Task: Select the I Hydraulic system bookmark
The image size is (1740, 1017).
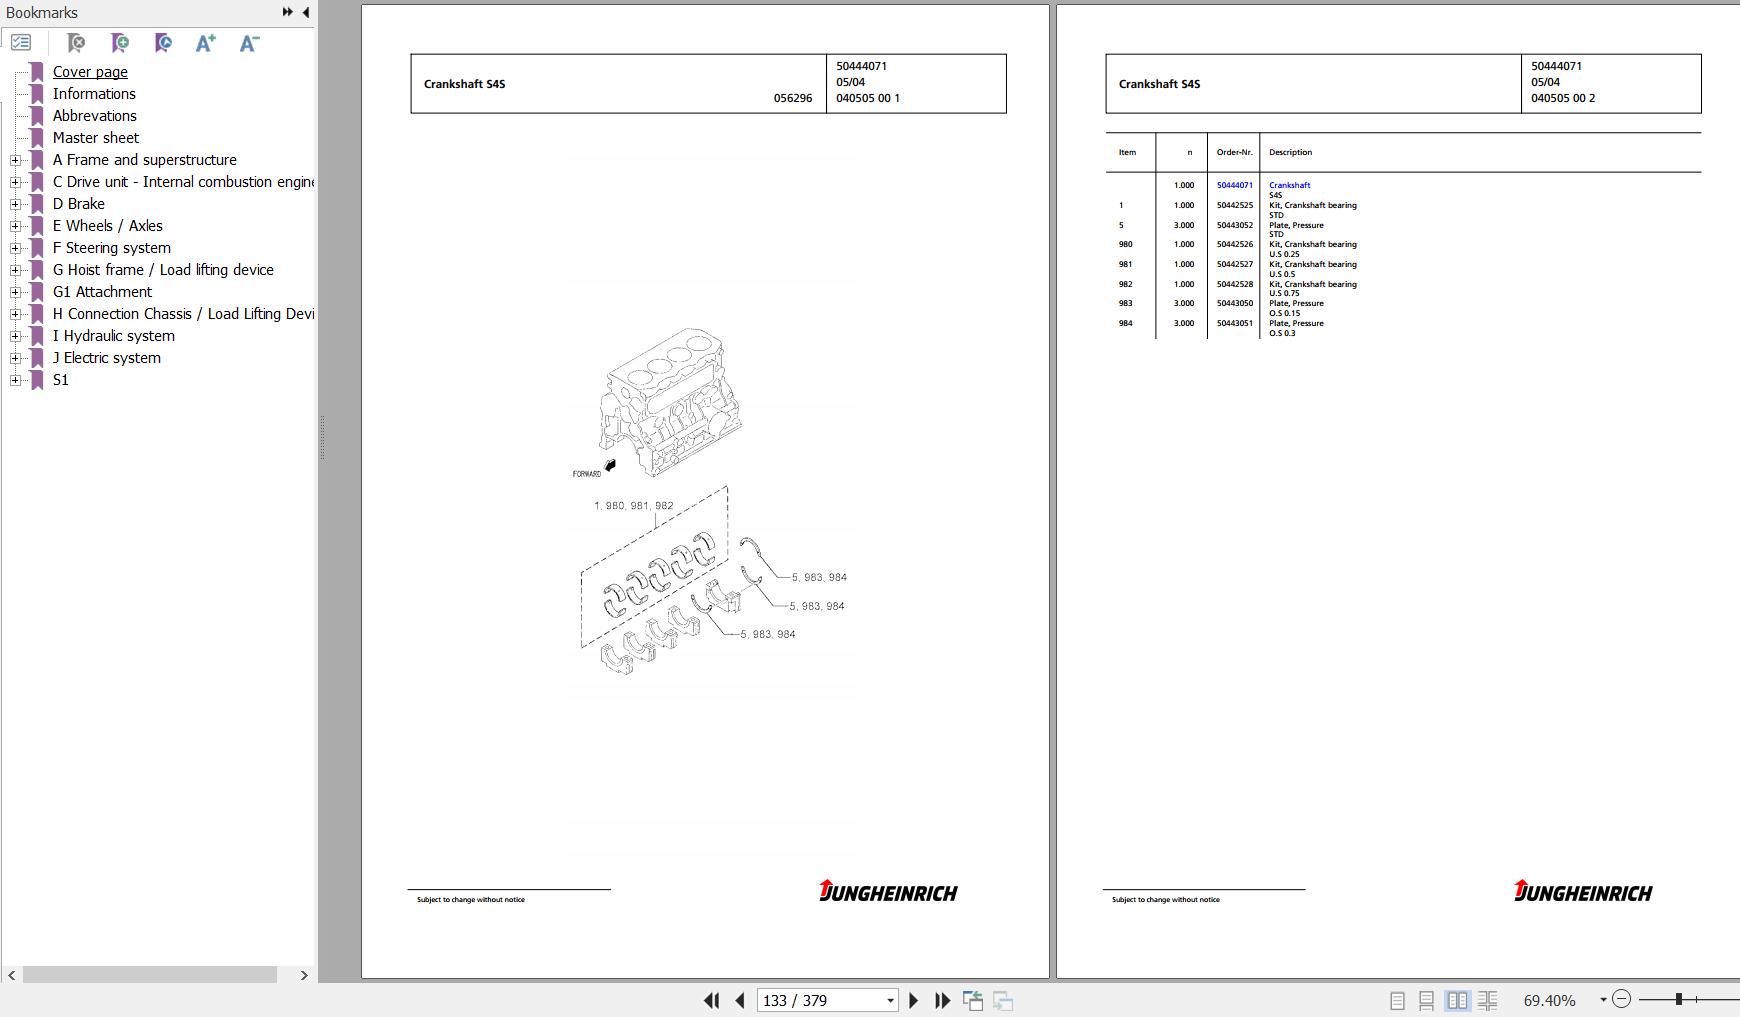Action: [114, 336]
